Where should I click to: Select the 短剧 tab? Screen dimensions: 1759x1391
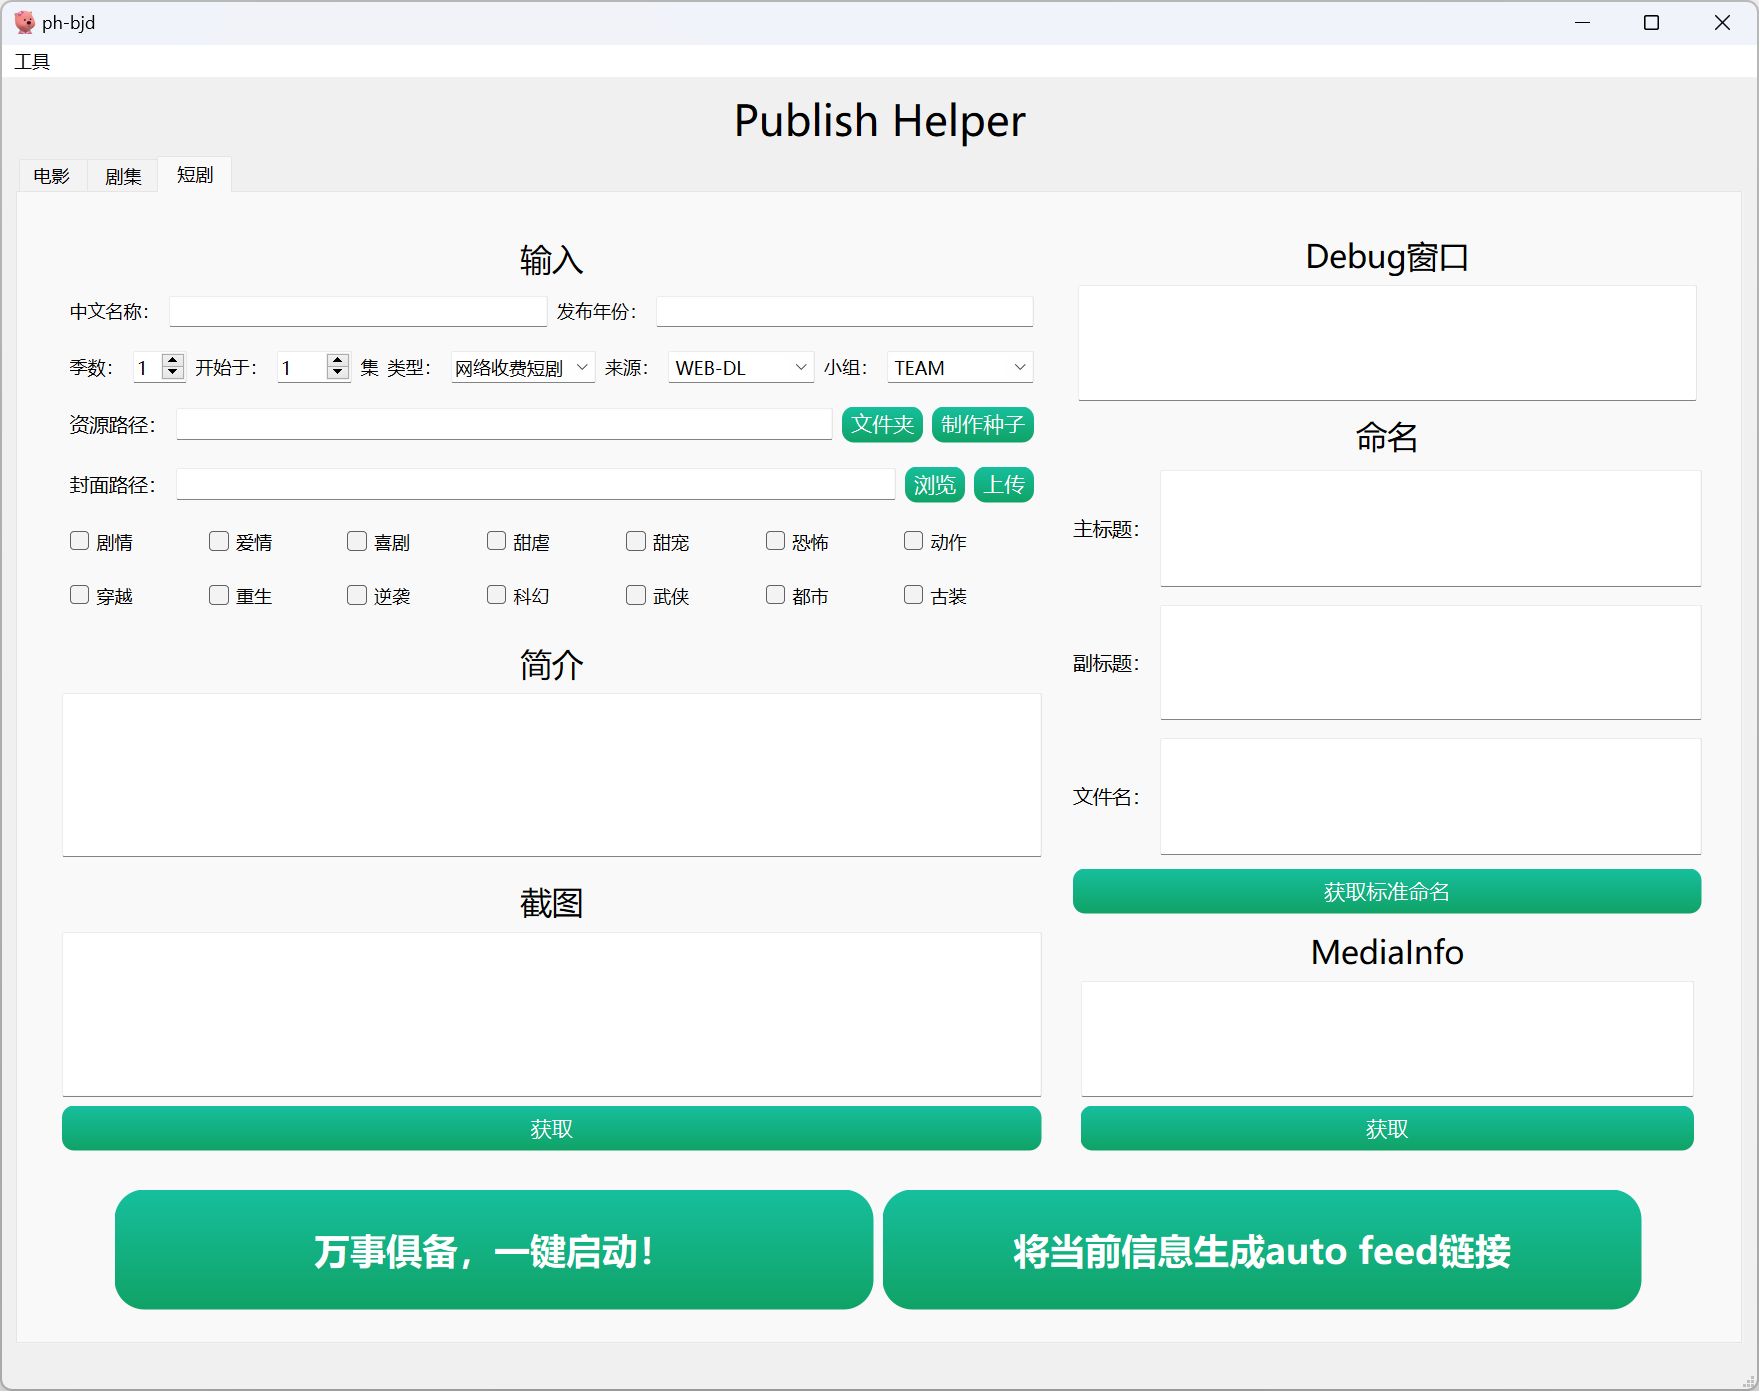click(195, 175)
